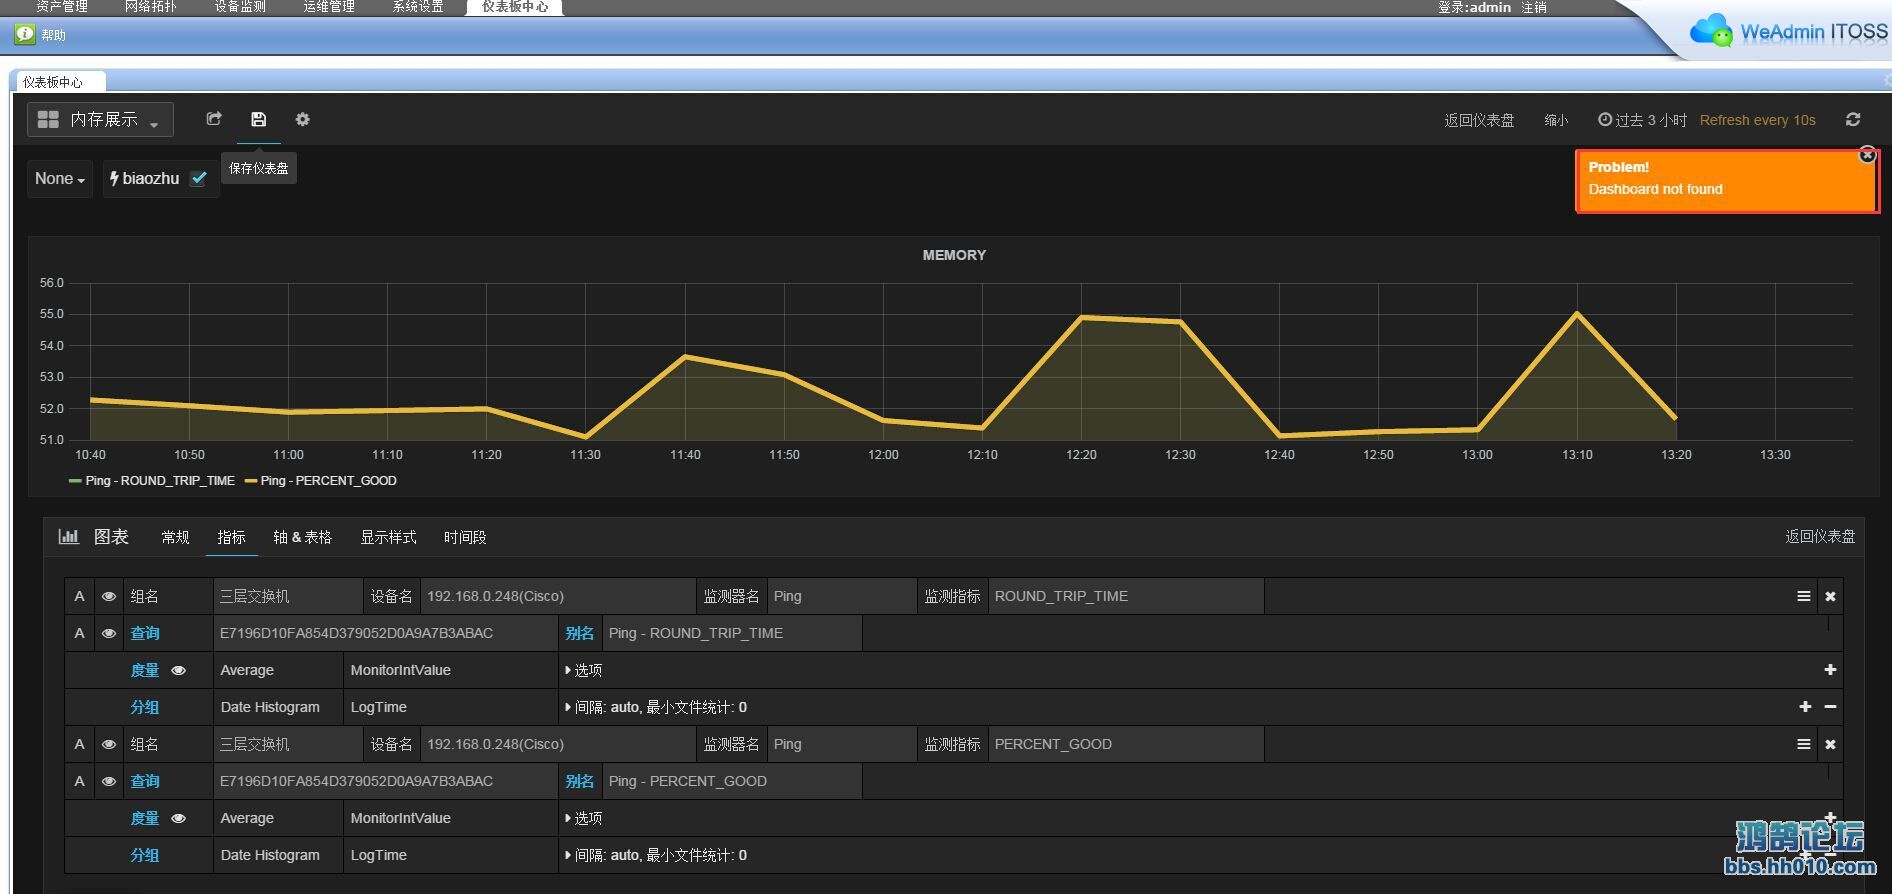
Task: Open the 系统设置 top menu
Action: point(418,7)
